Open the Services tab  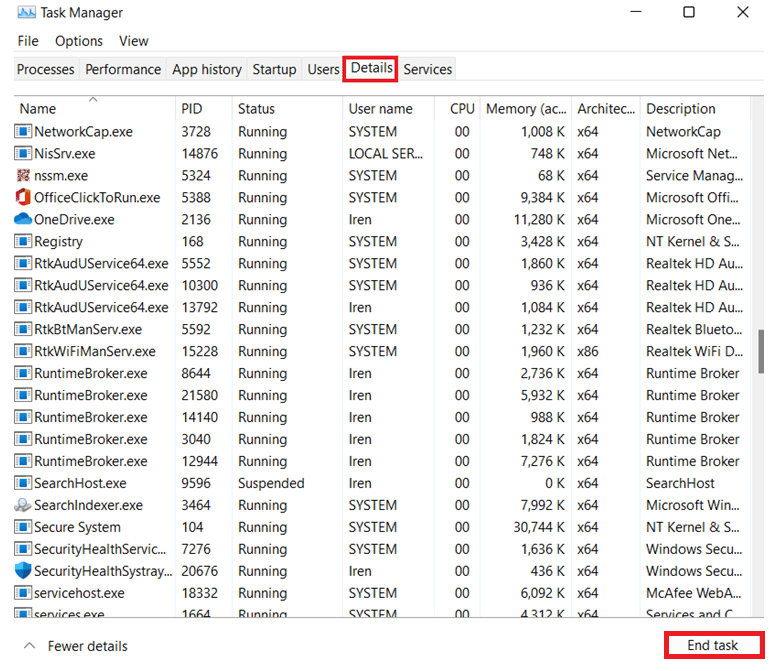[427, 69]
